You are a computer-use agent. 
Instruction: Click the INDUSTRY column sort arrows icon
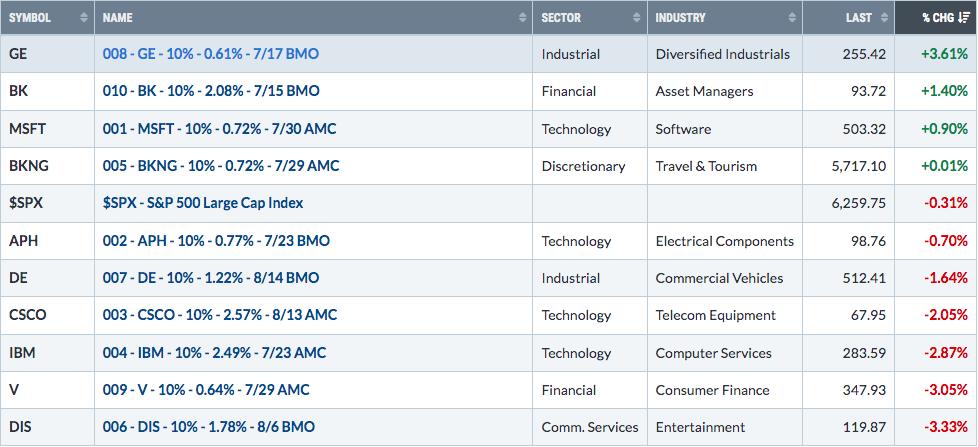(x=792, y=18)
